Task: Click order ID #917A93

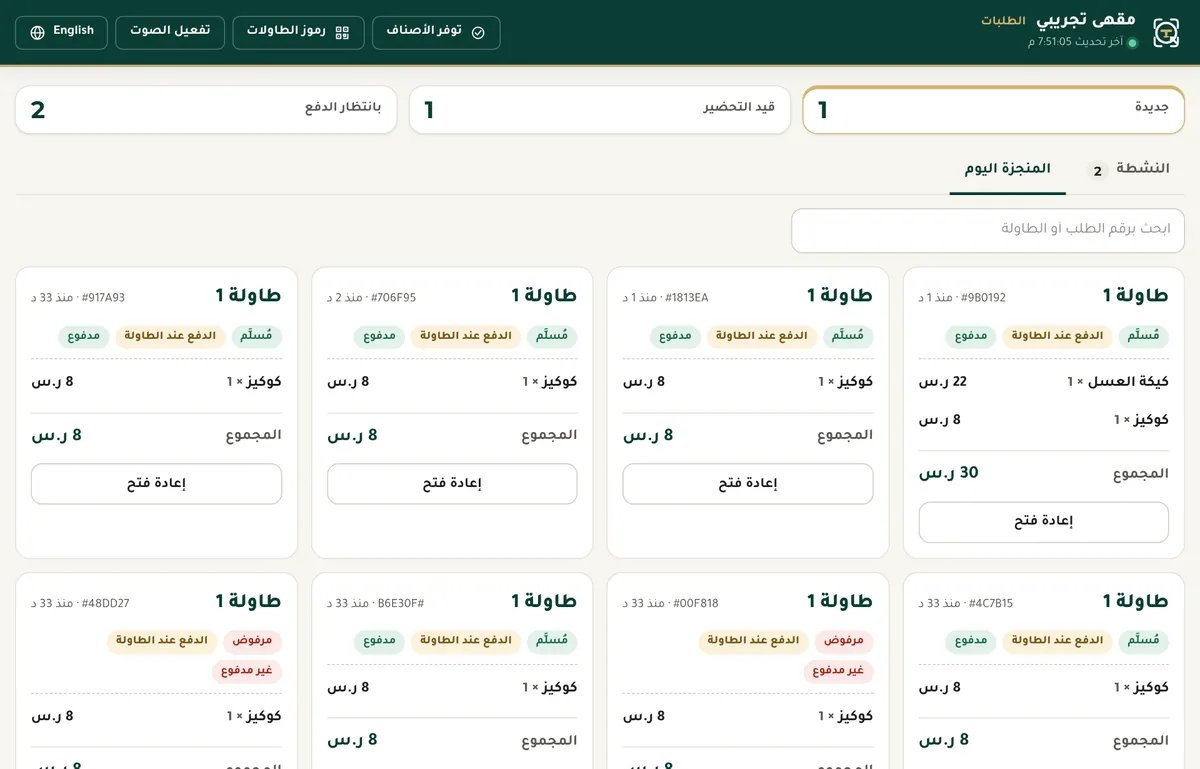Action: pyautogui.click(x=103, y=298)
